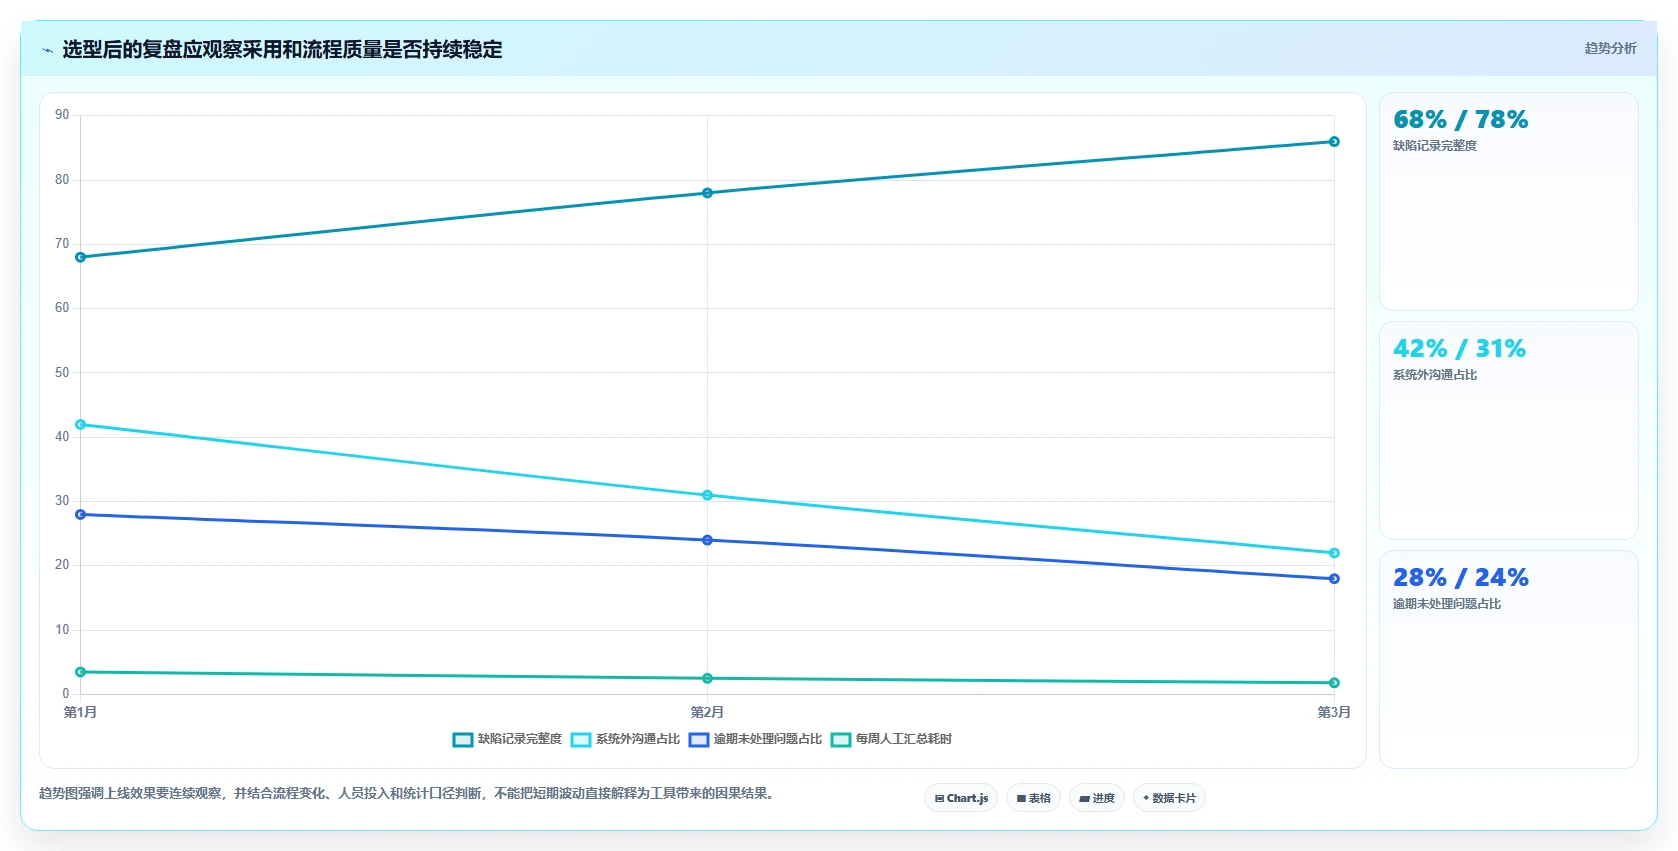Screen dimensions: 1678x851
Task: Click the trend icon beside the page title
Action: [x=47, y=50]
